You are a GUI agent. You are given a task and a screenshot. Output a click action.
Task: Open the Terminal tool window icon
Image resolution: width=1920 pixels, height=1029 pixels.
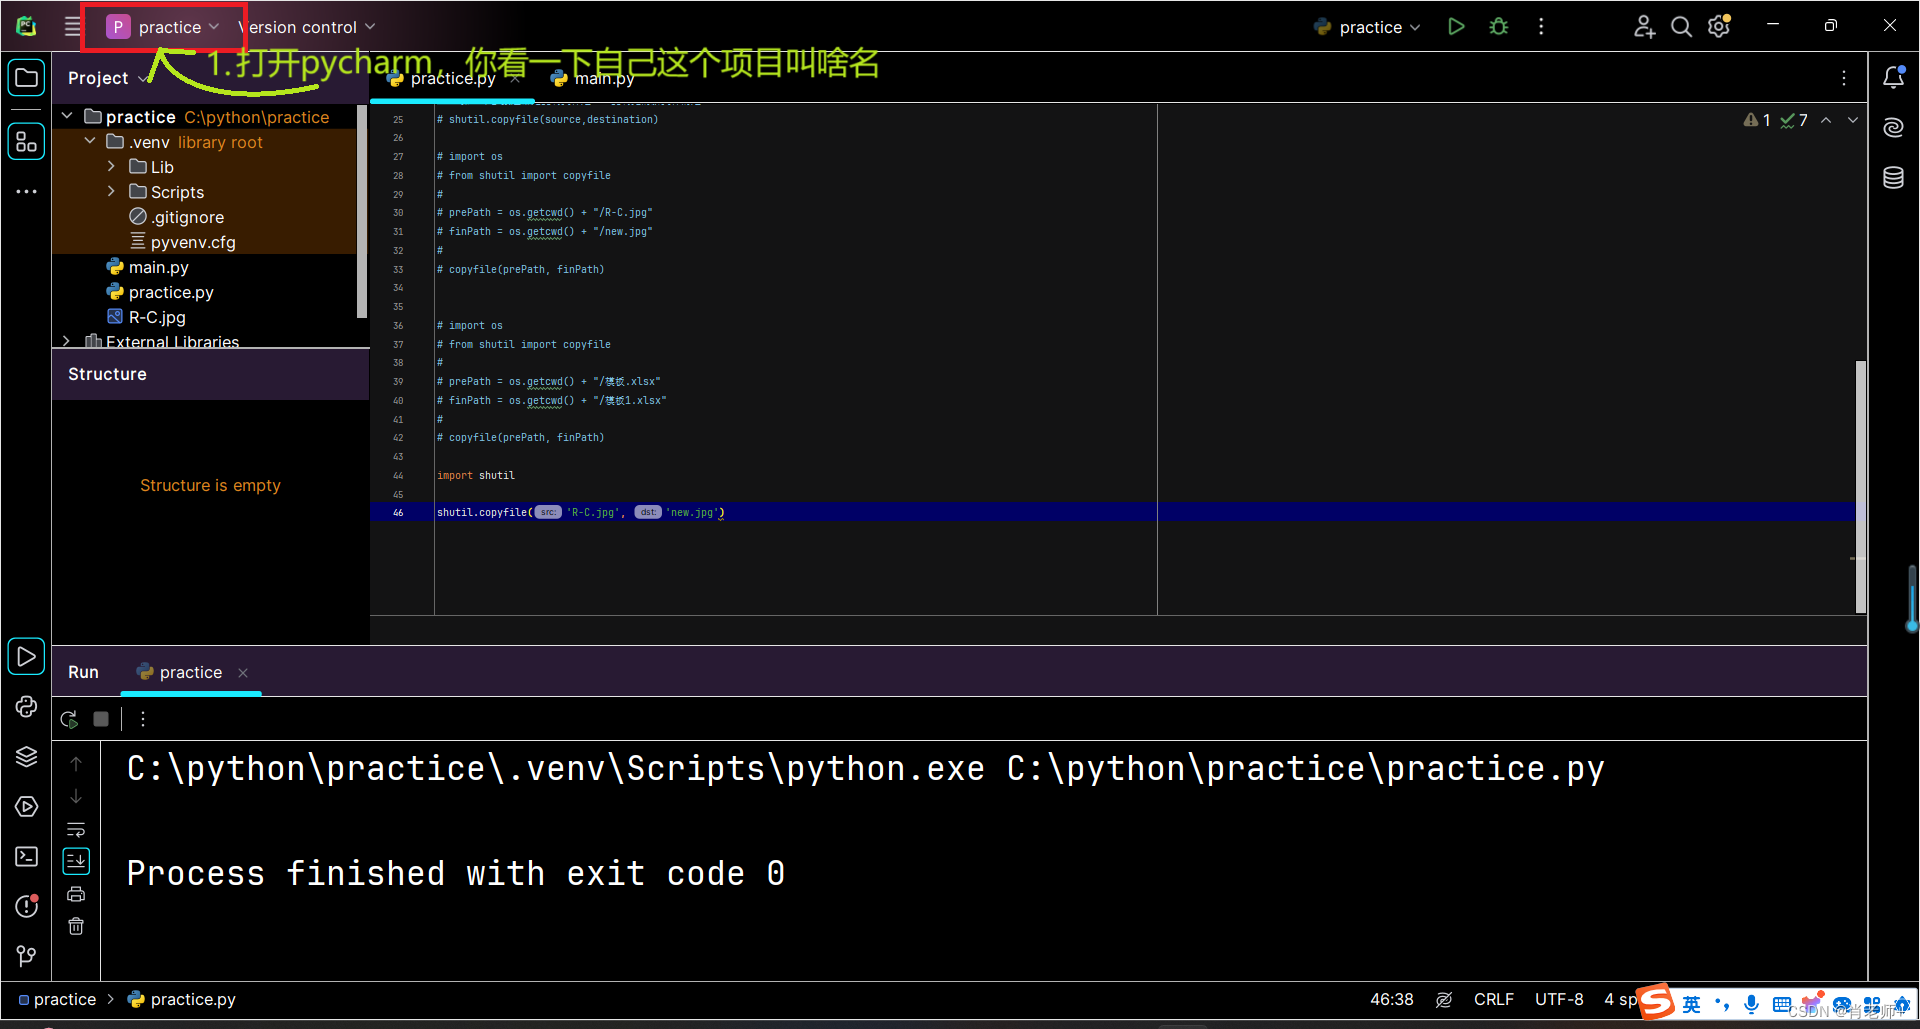pyautogui.click(x=26, y=857)
